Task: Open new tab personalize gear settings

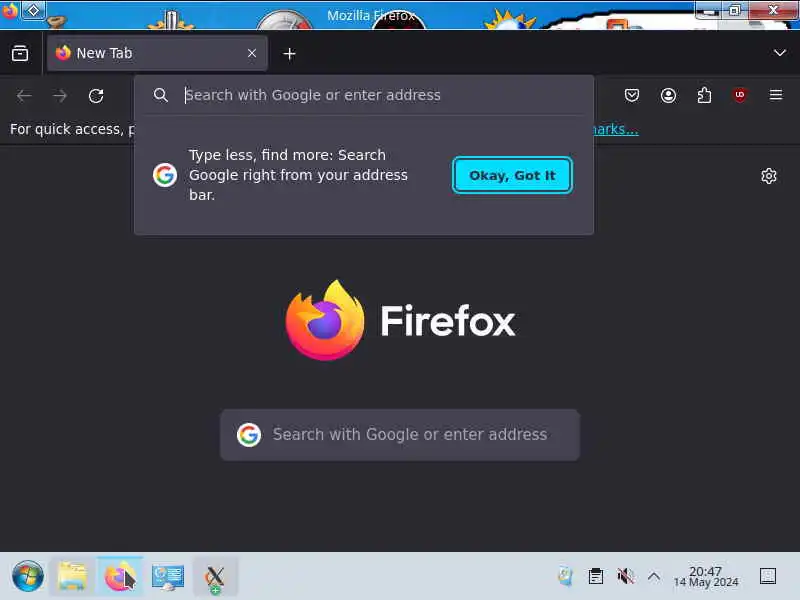Action: click(x=769, y=176)
